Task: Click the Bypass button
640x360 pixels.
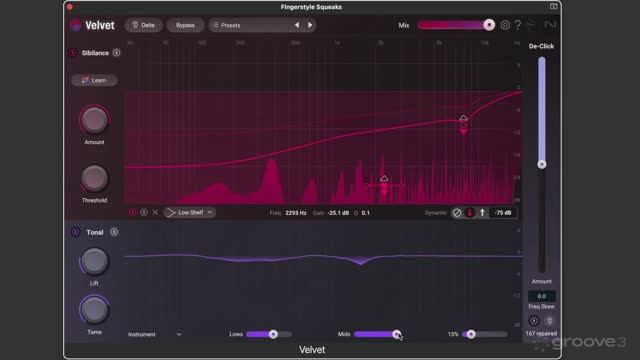Action: 185,25
